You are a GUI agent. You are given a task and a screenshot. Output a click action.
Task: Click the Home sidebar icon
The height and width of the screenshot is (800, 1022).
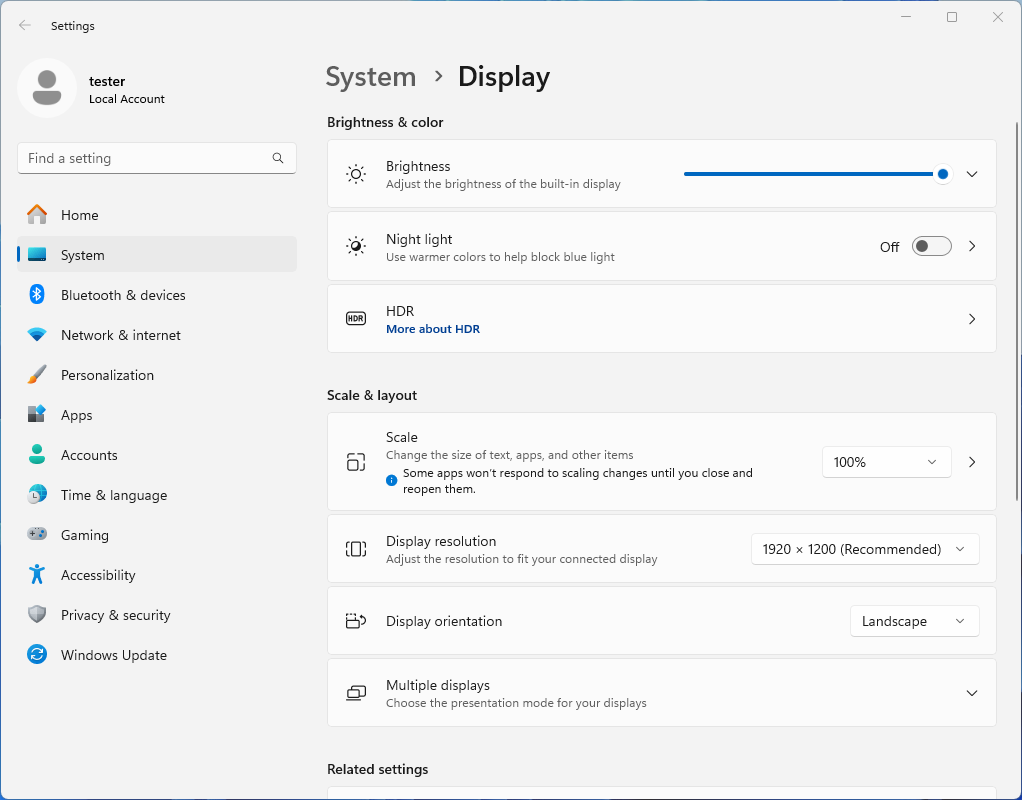tap(39, 215)
